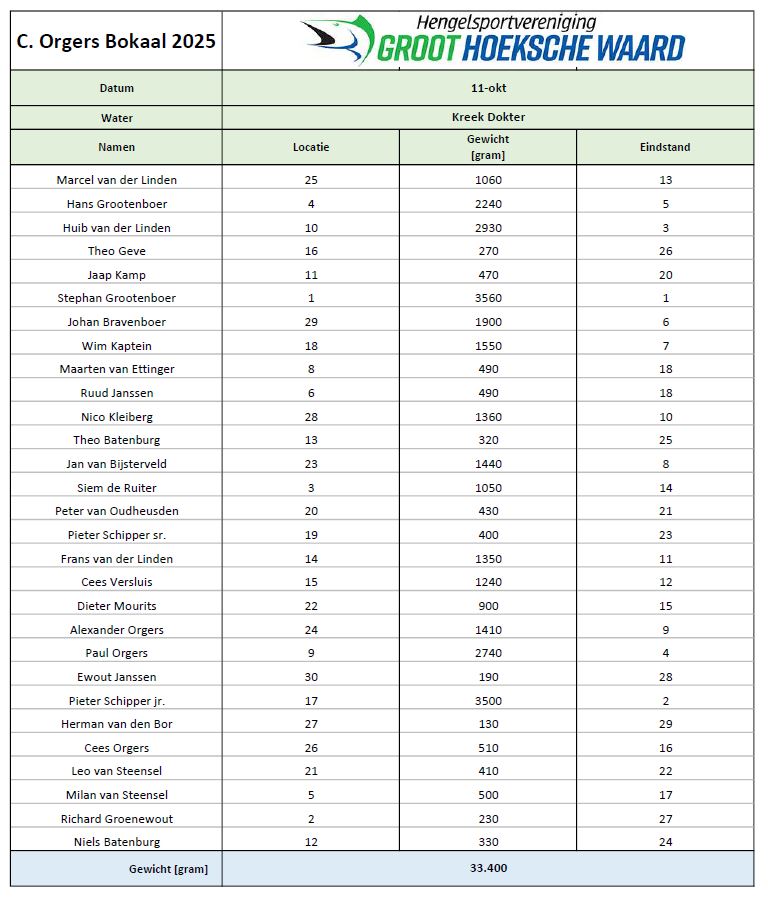Select Marcel van der Linden's name cell
Image resolution: width=768 pixels, height=903 pixels.
point(116,180)
